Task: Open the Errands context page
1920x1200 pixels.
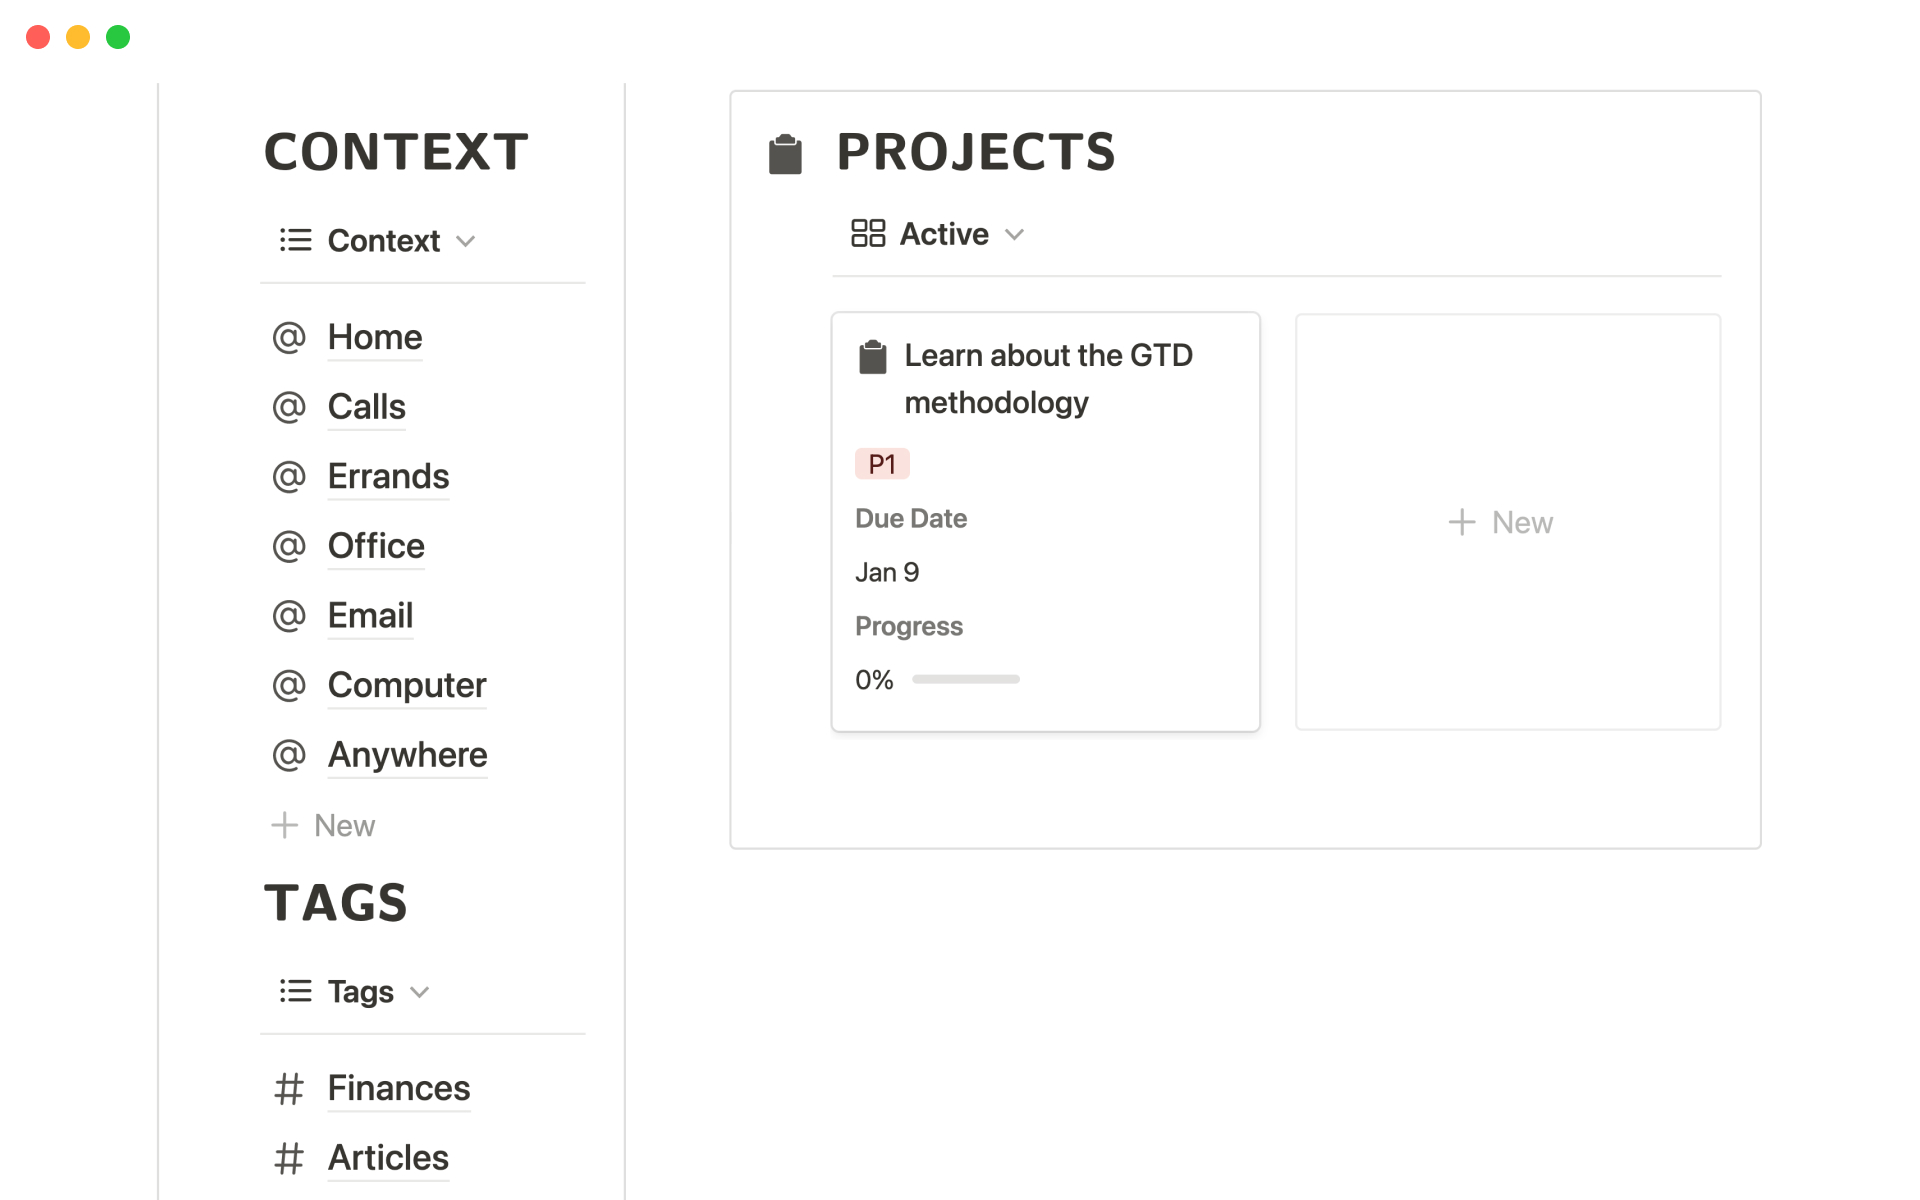Action: pyautogui.click(x=388, y=477)
